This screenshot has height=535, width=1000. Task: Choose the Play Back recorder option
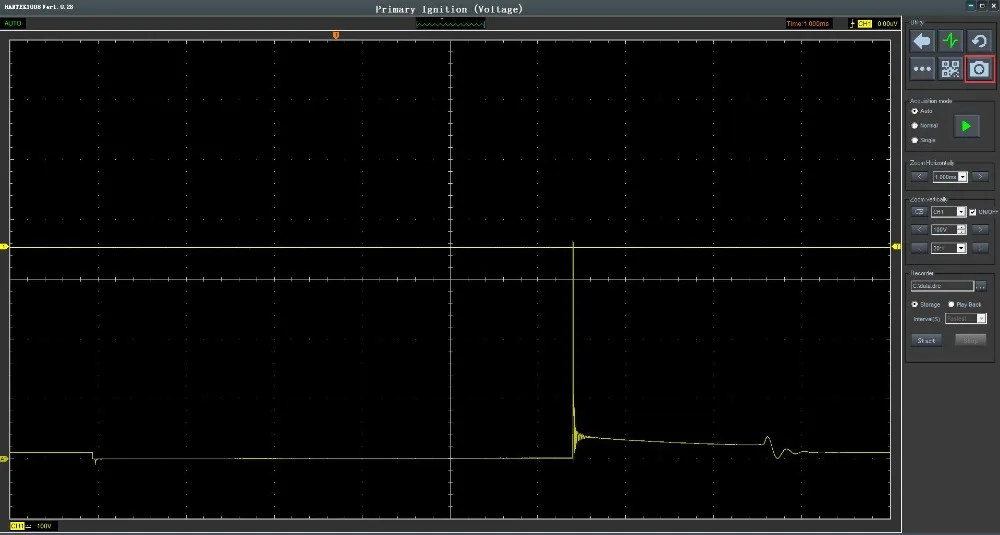(x=950, y=304)
